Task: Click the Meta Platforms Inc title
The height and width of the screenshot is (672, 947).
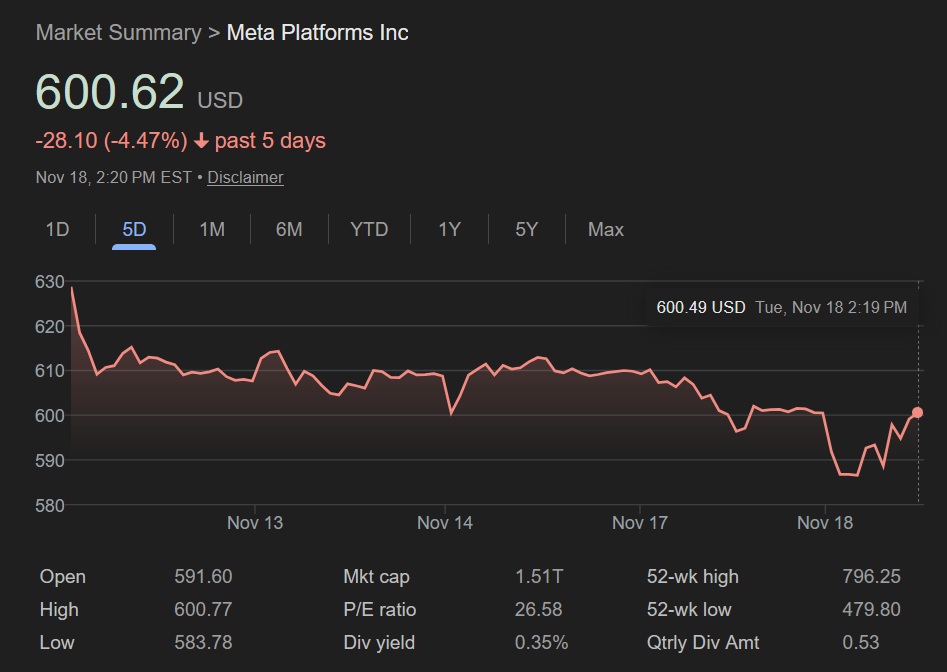Action: [x=317, y=33]
